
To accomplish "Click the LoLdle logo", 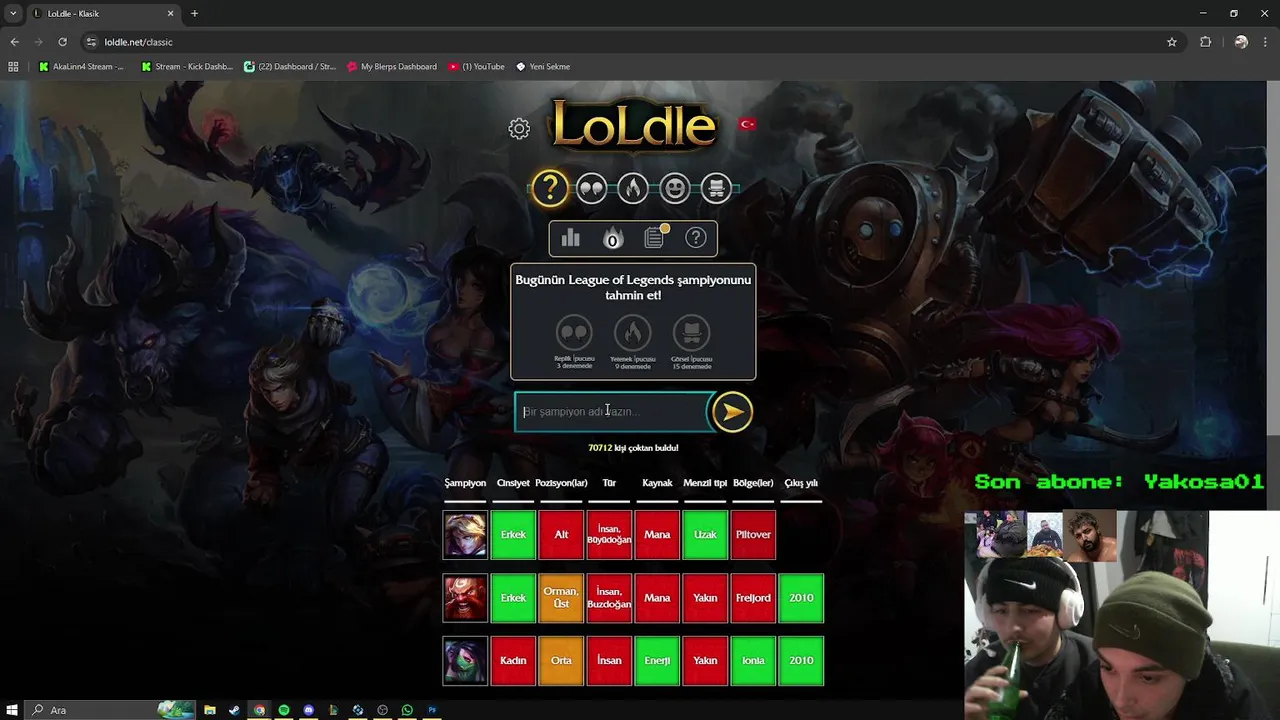I will pos(633,125).
